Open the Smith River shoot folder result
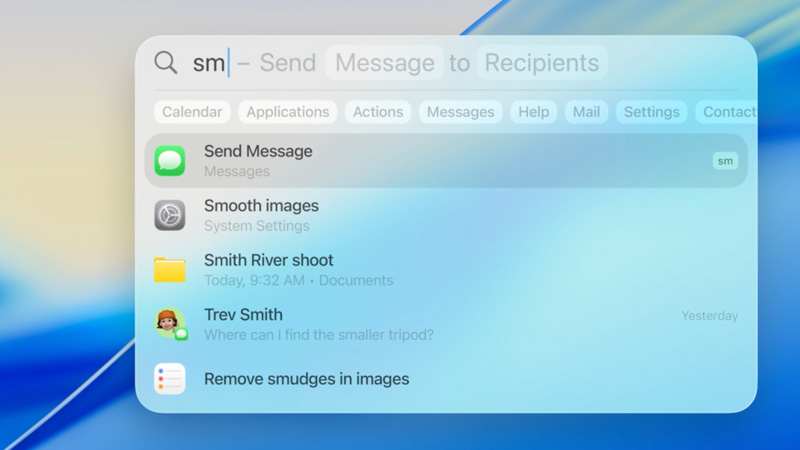This screenshot has height=450, width=800. point(446,270)
